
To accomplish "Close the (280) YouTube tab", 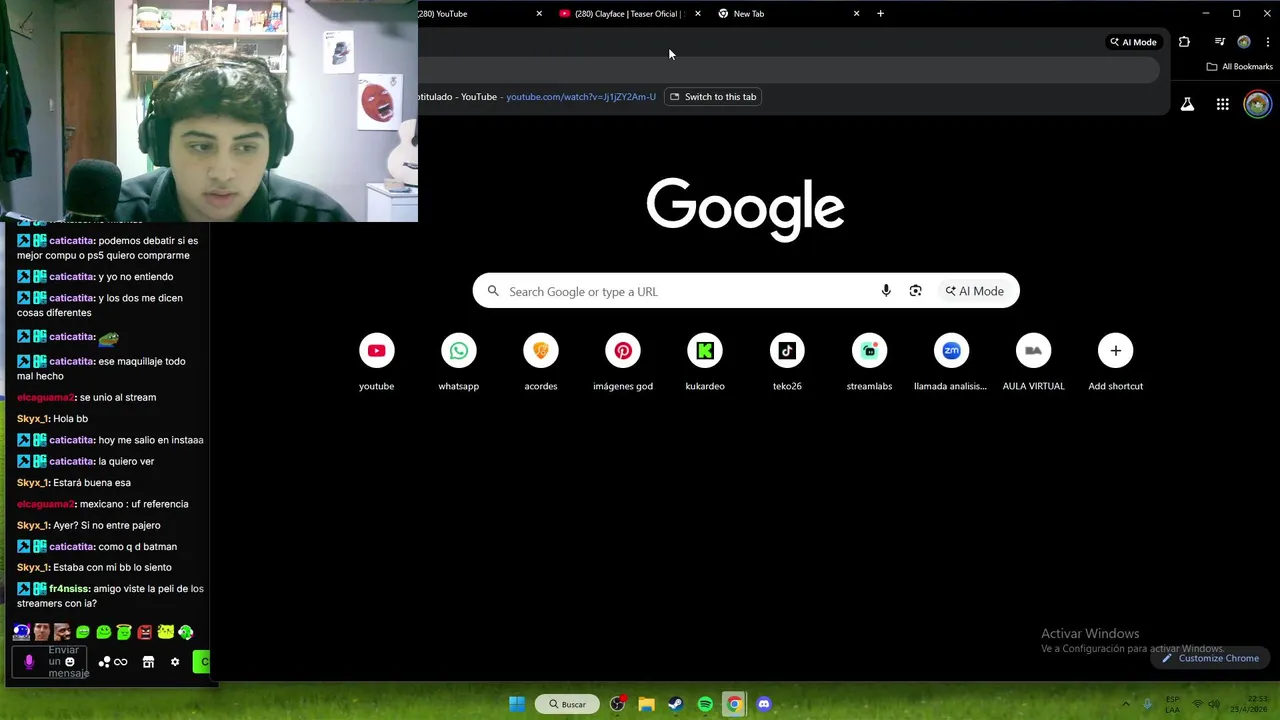I will (539, 14).
